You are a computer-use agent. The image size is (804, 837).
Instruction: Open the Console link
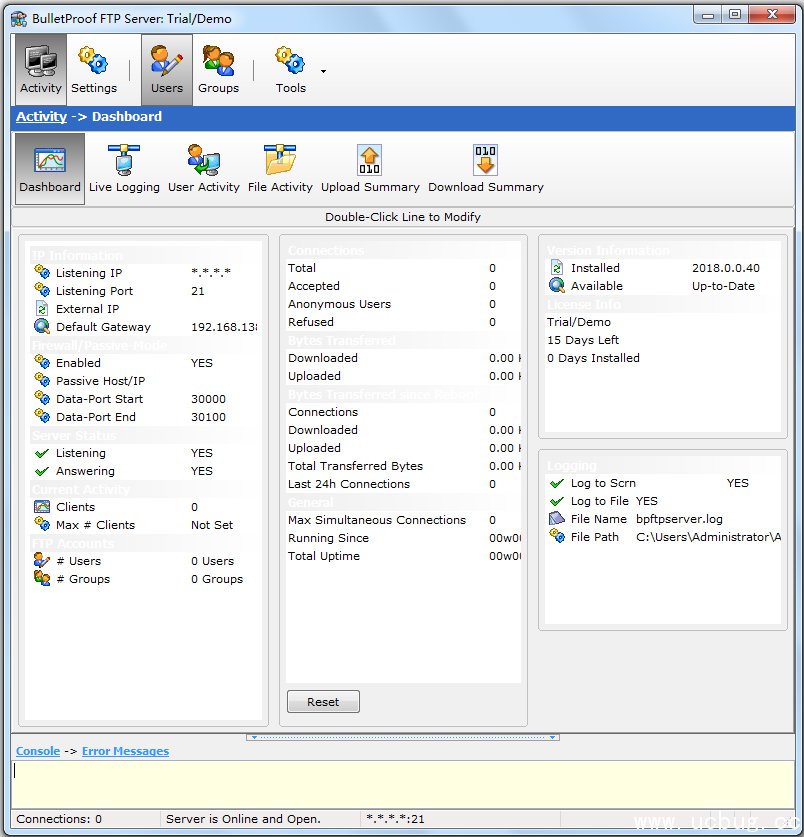[x=37, y=751]
